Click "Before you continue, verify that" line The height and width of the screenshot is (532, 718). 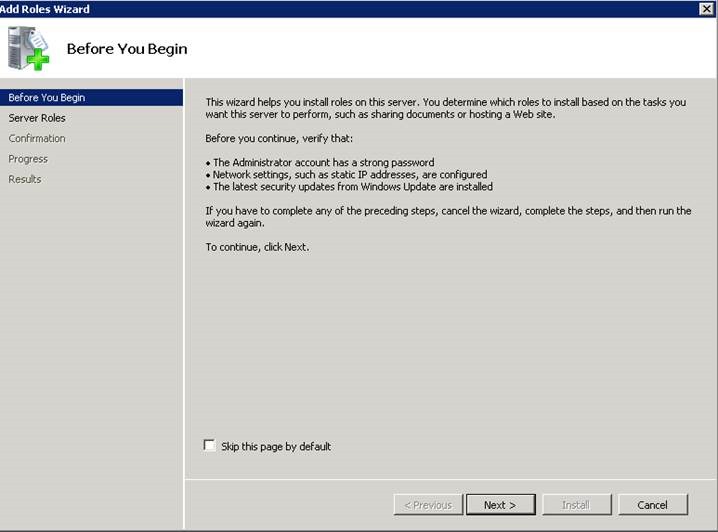(x=279, y=138)
